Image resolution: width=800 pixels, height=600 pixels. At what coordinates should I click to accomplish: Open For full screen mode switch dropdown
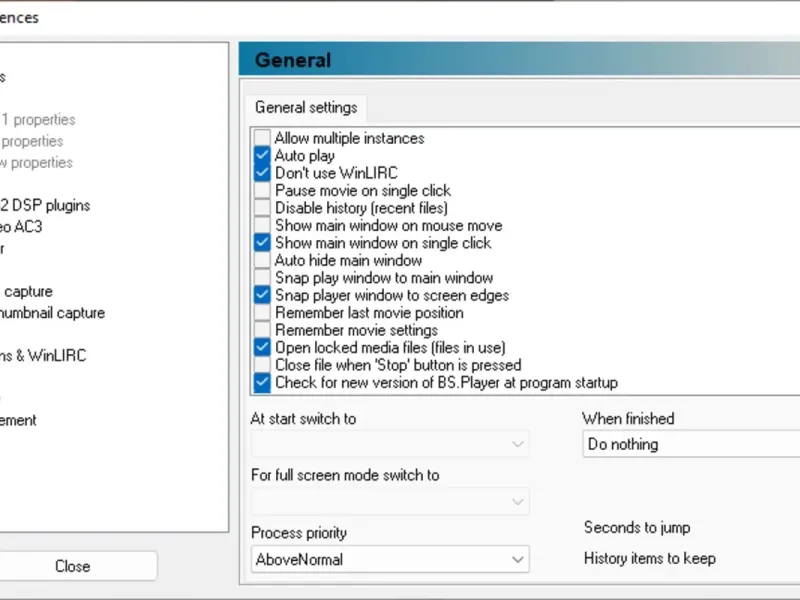pyautogui.click(x=390, y=501)
